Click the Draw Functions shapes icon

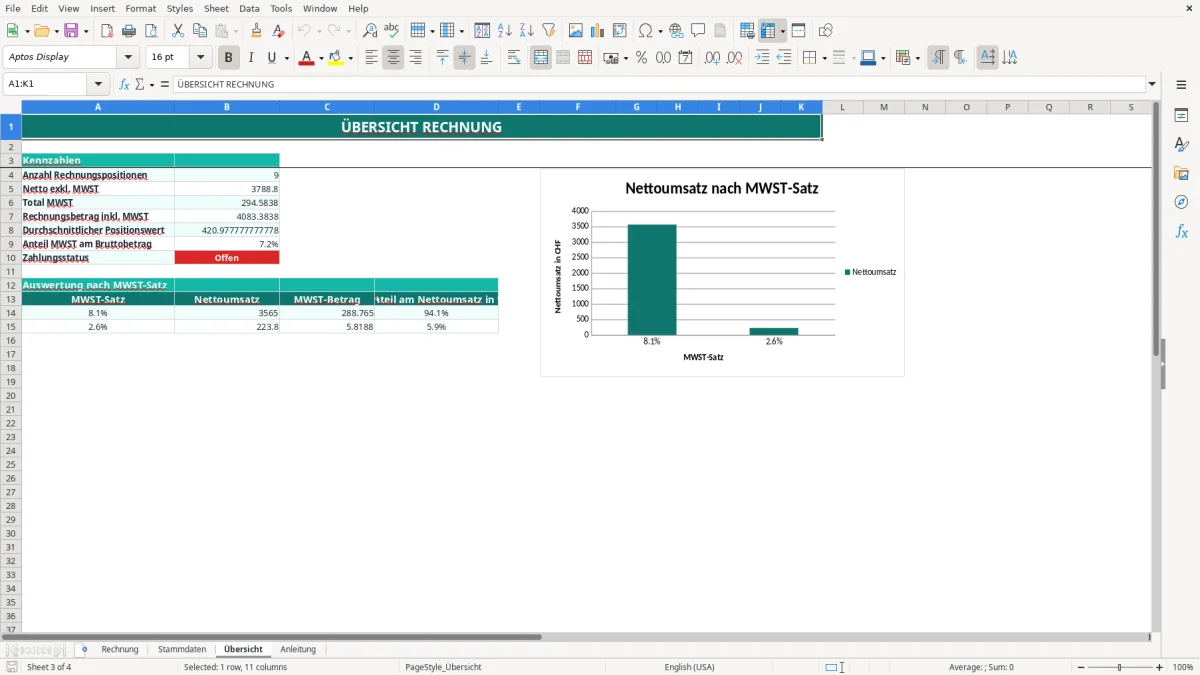pyautogui.click(x=826, y=31)
